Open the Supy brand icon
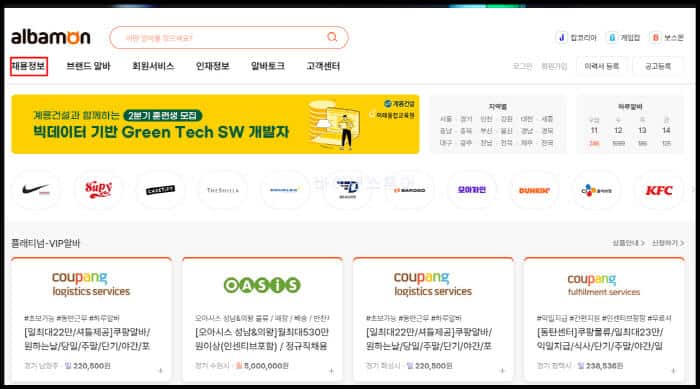Image resolution: width=700 pixels, height=389 pixels. pos(98,190)
